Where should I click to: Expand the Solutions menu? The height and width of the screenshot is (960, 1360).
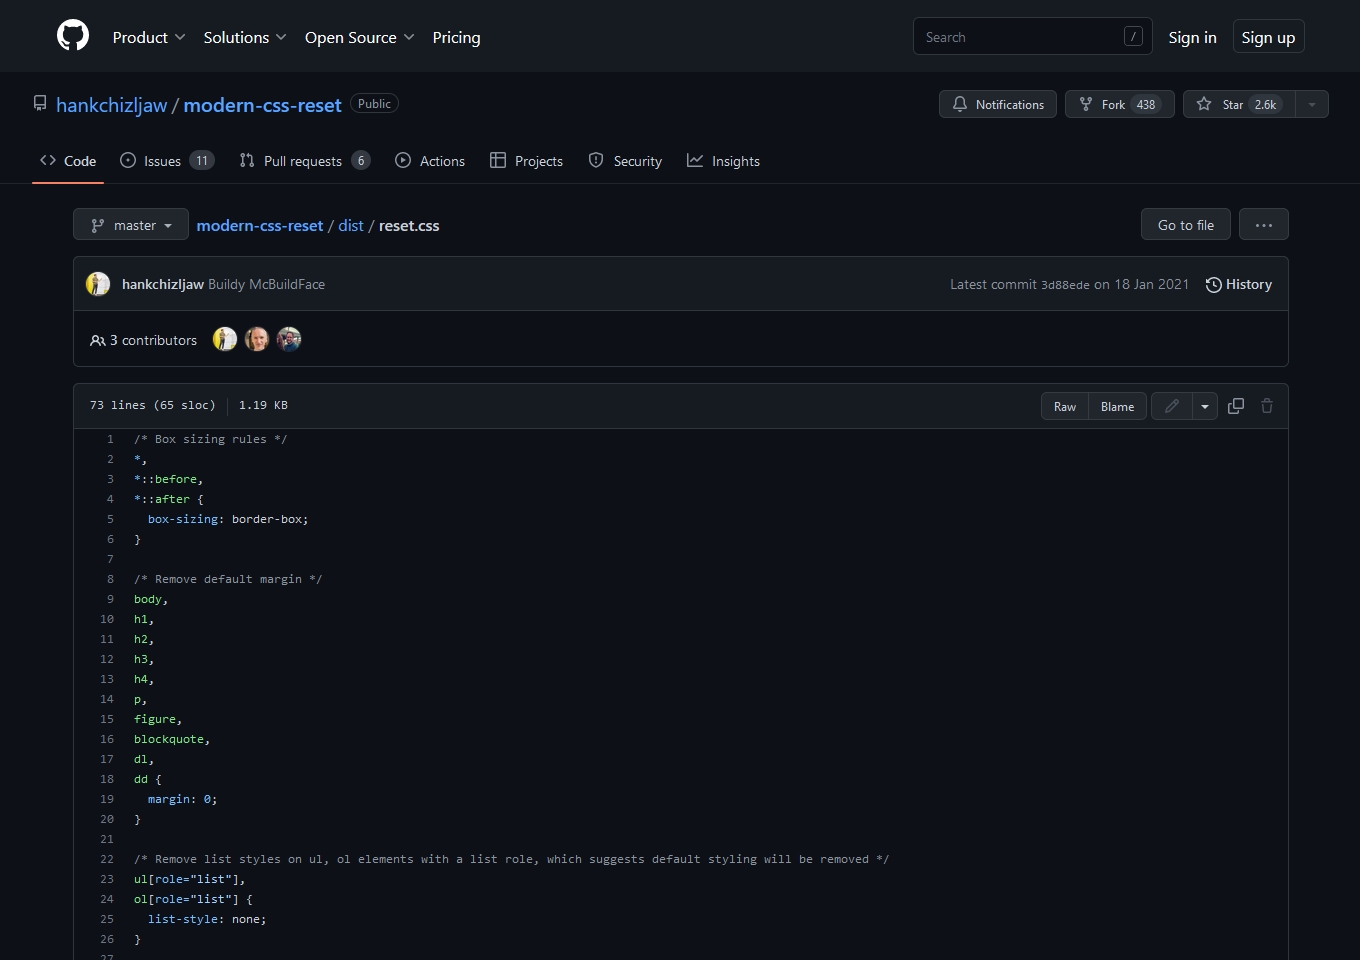[x=245, y=37]
